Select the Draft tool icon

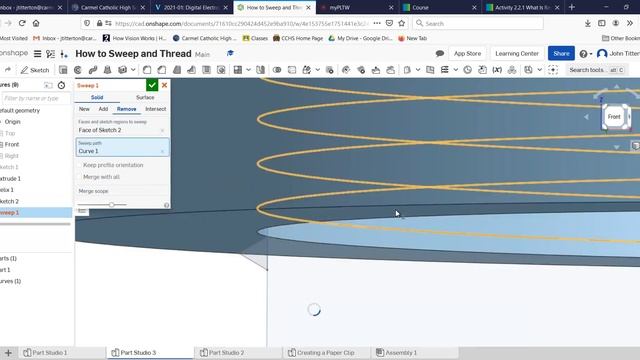coord(177,70)
